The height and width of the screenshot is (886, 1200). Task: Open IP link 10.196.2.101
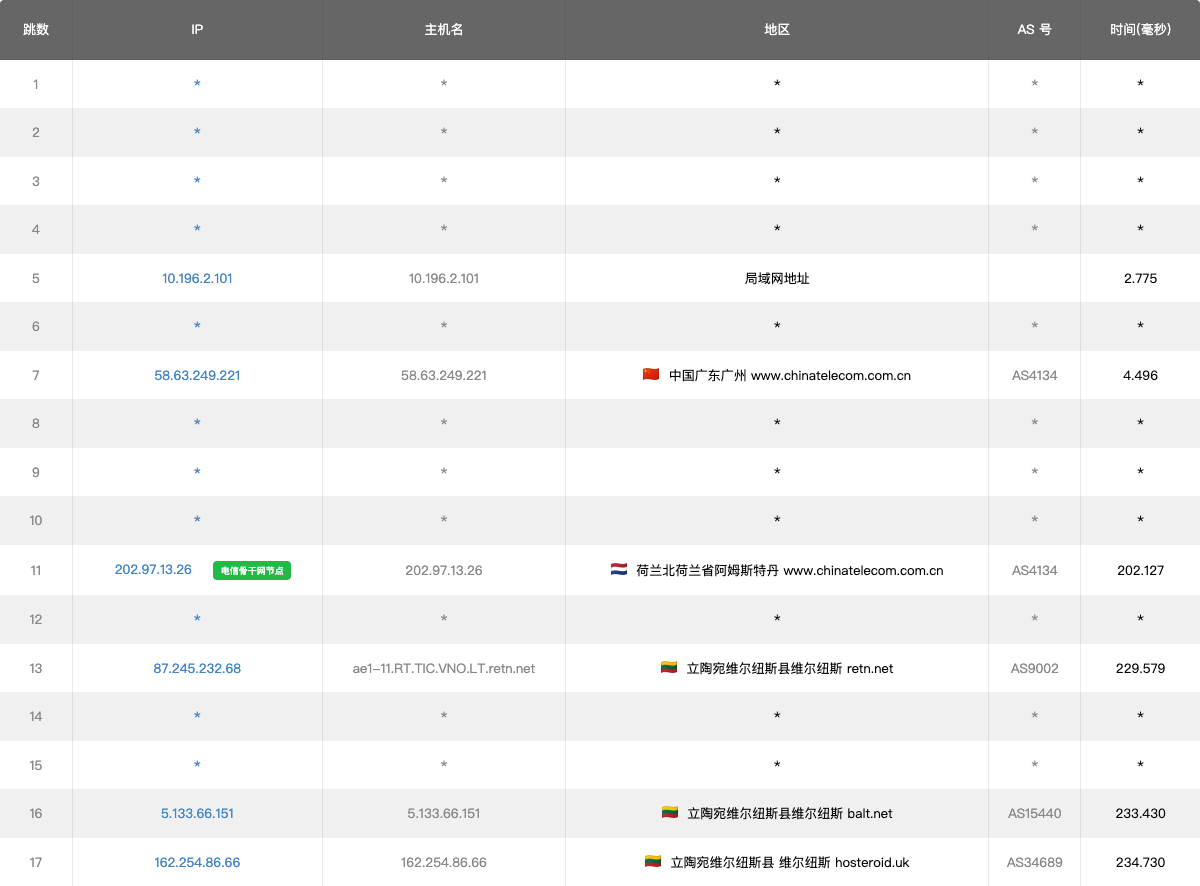click(197, 278)
